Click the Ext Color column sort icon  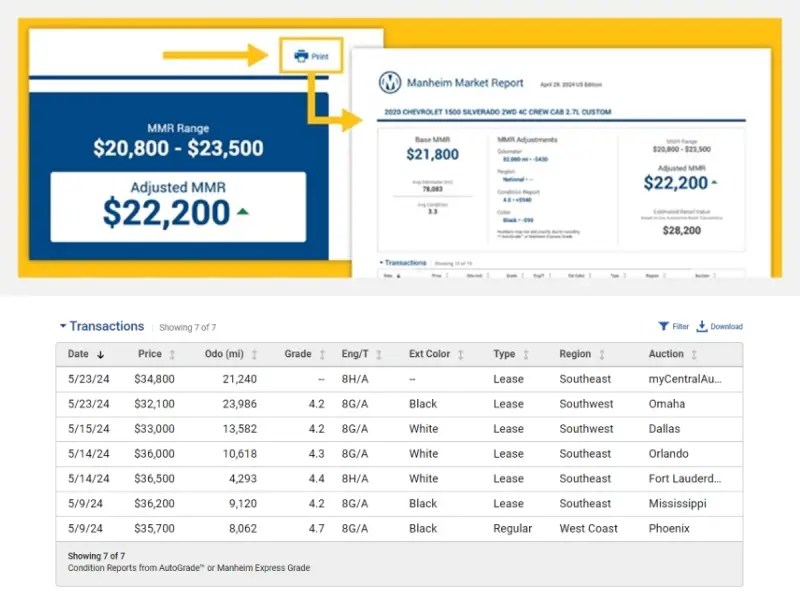click(x=462, y=355)
